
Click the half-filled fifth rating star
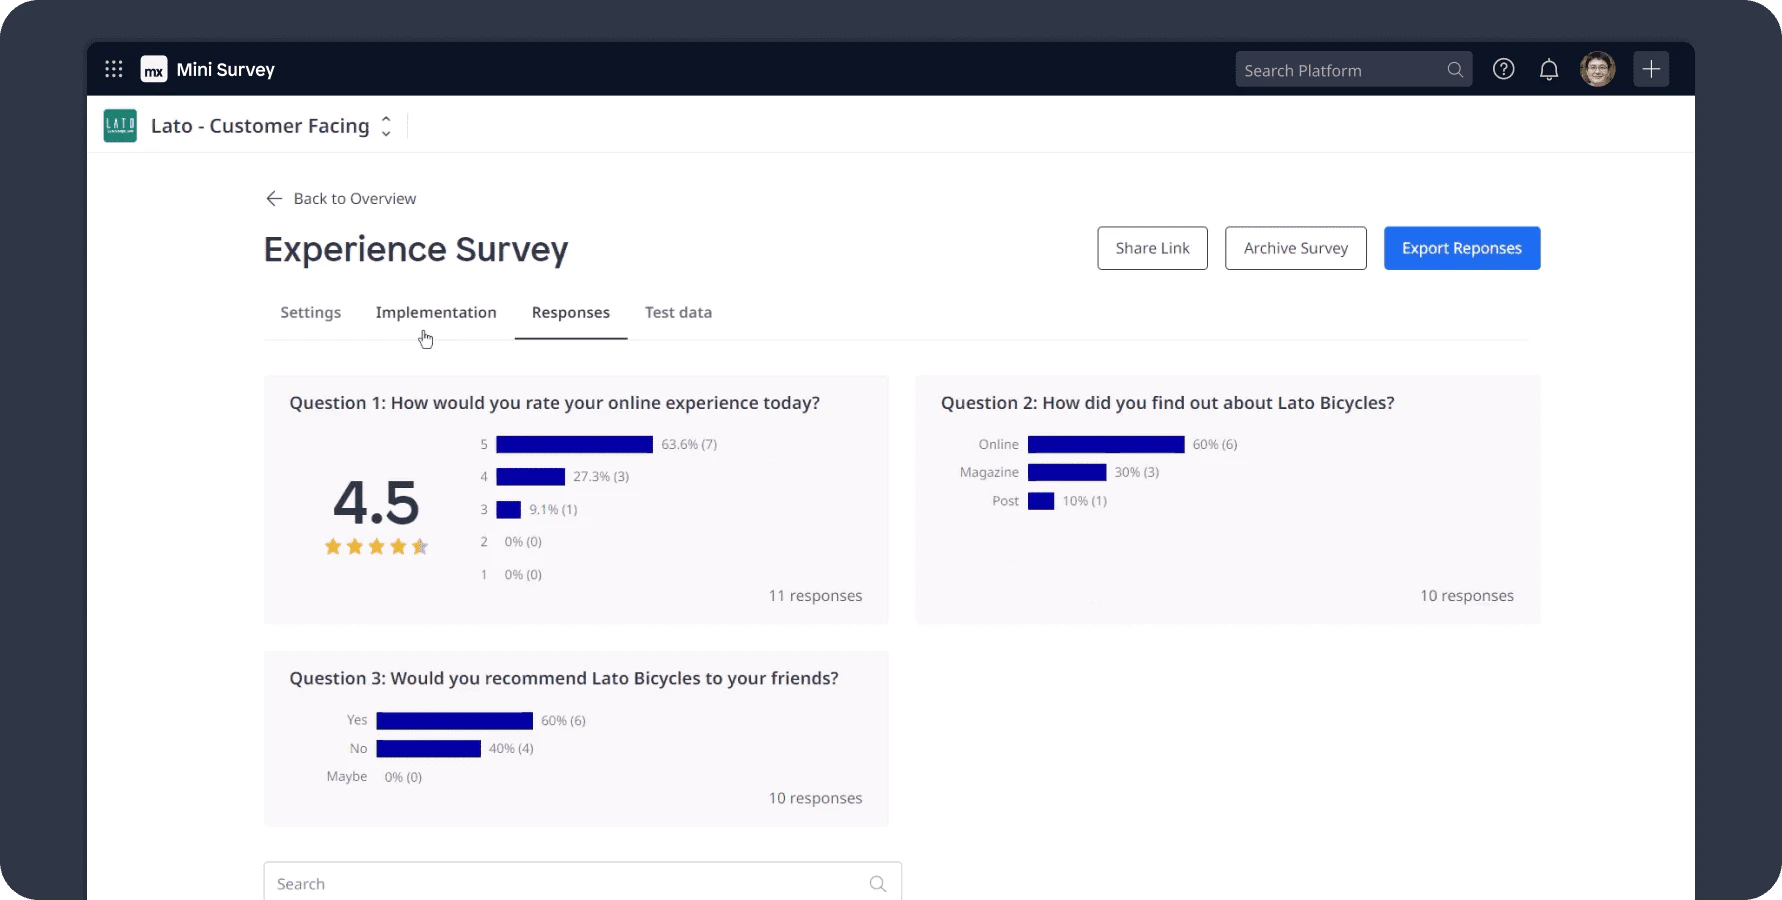coord(420,547)
